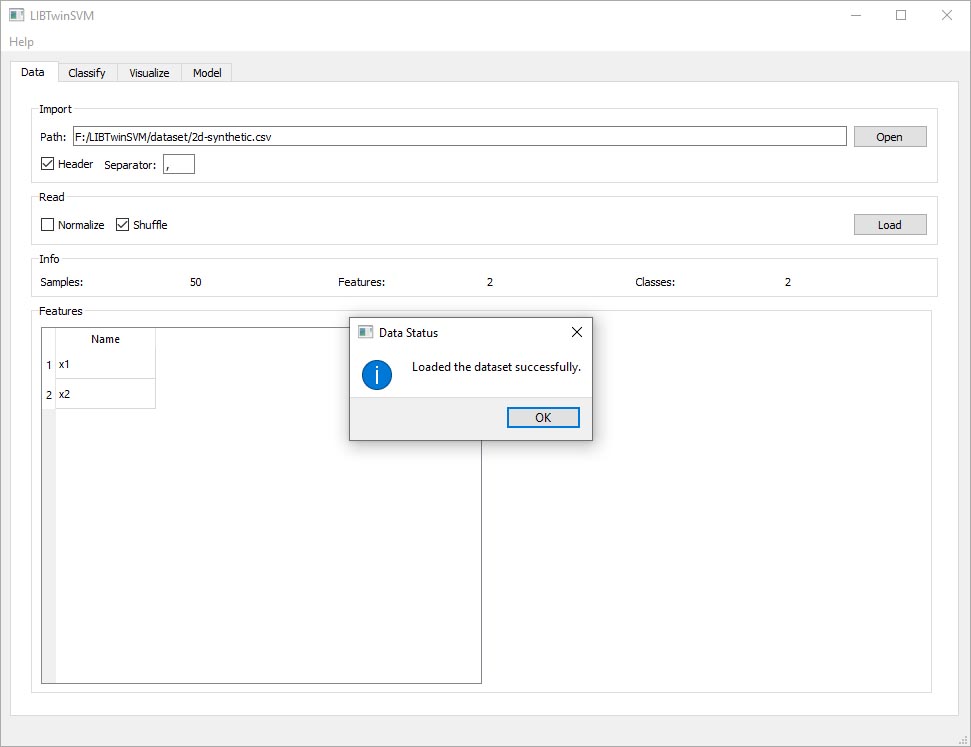Click the Open button to browse dataset

(x=890, y=137)
